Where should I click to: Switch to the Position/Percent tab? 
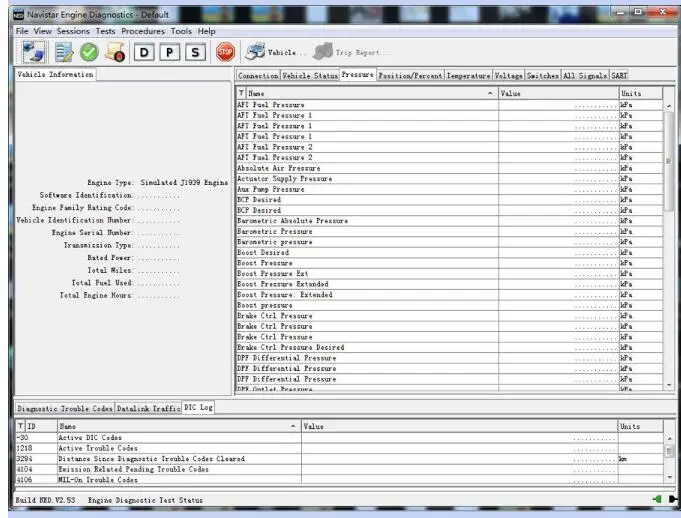pyautogui.click(x=410, y=76)
